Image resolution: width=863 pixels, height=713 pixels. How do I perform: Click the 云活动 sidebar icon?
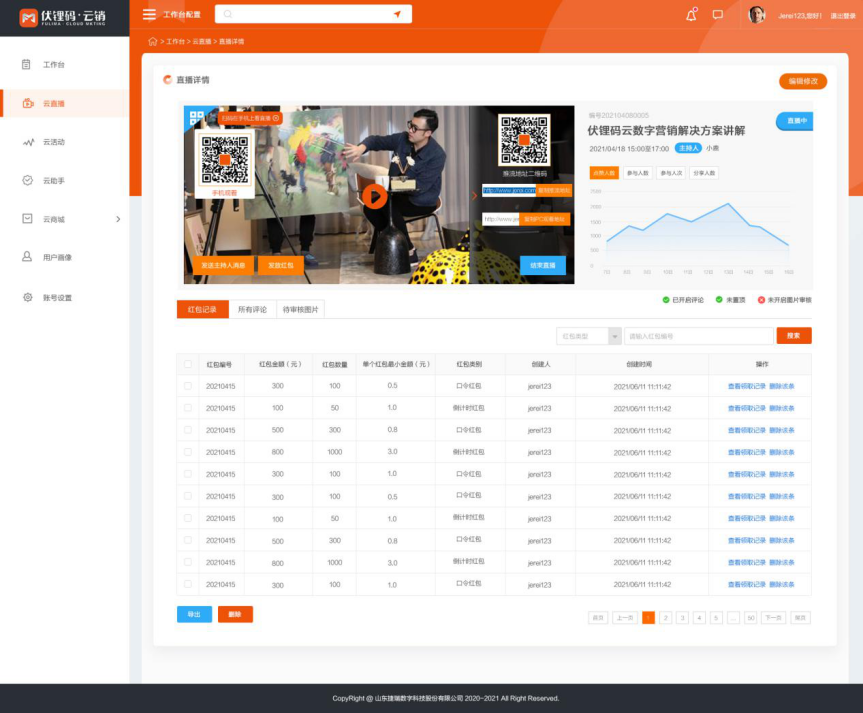click(27, 142)
